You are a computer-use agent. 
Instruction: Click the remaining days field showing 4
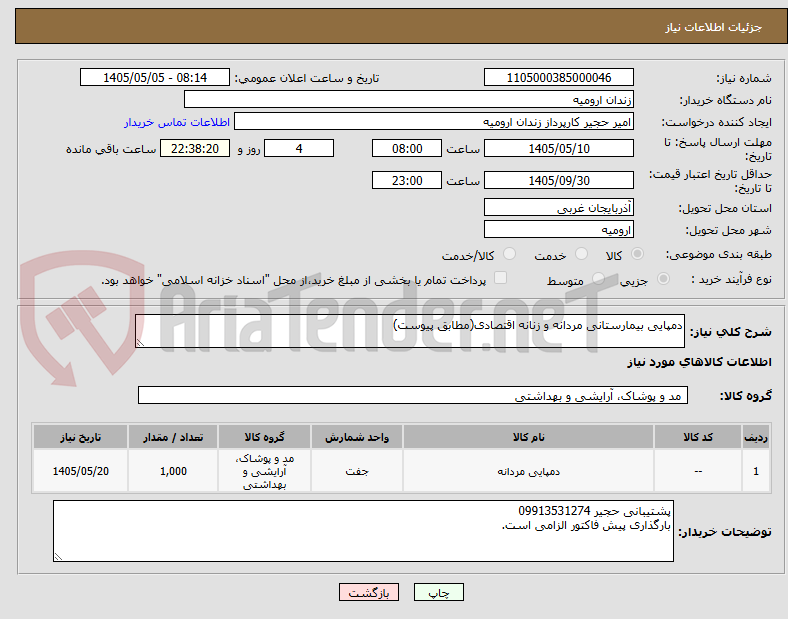pos(299,148)
